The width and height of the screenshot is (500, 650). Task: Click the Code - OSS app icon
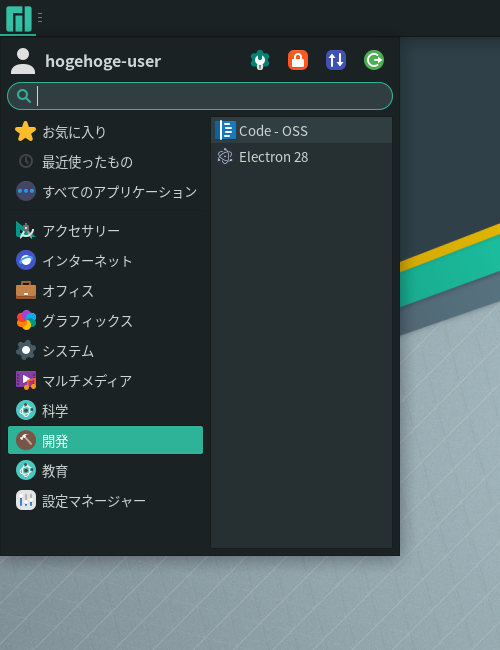point(226,130)
